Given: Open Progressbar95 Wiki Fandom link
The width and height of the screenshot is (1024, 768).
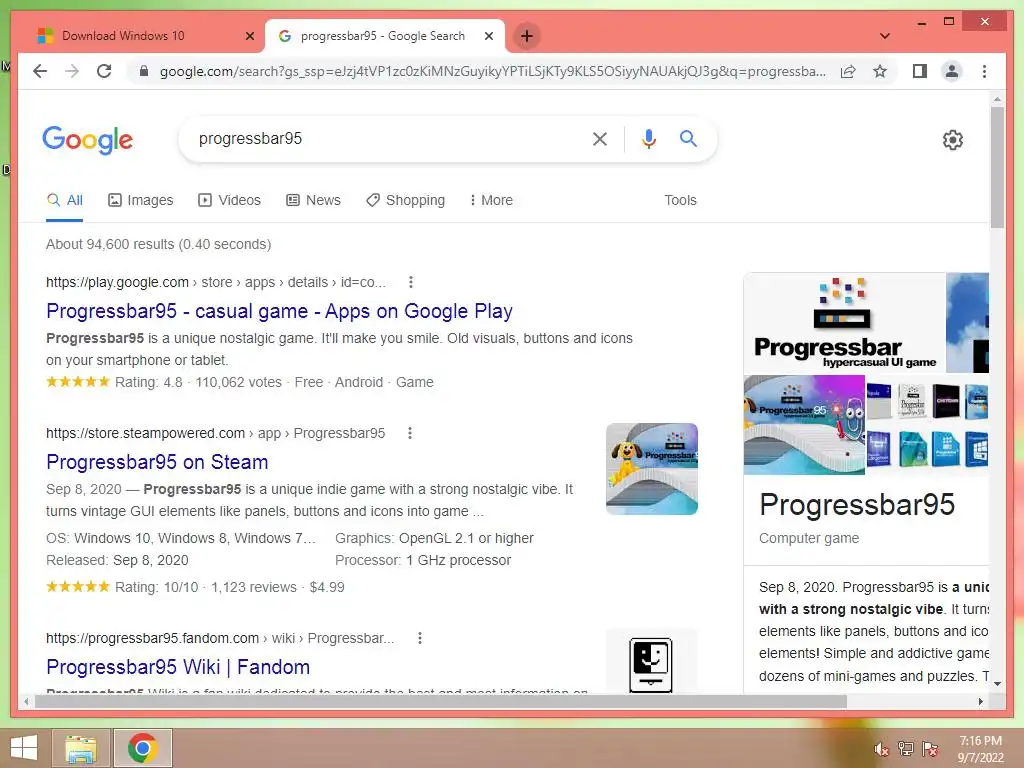Looking at the screenshot, I should point(178,667).
